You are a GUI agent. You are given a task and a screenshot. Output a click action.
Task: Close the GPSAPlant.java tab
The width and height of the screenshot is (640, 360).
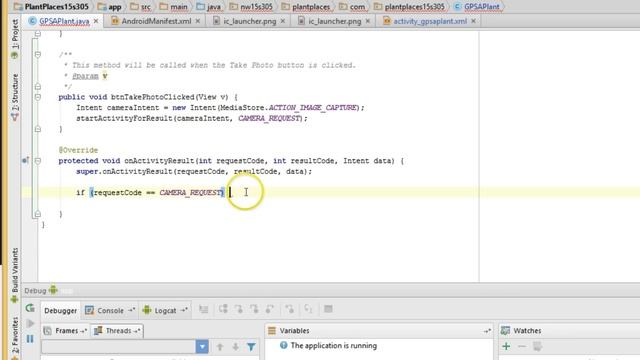pos(96,21)
